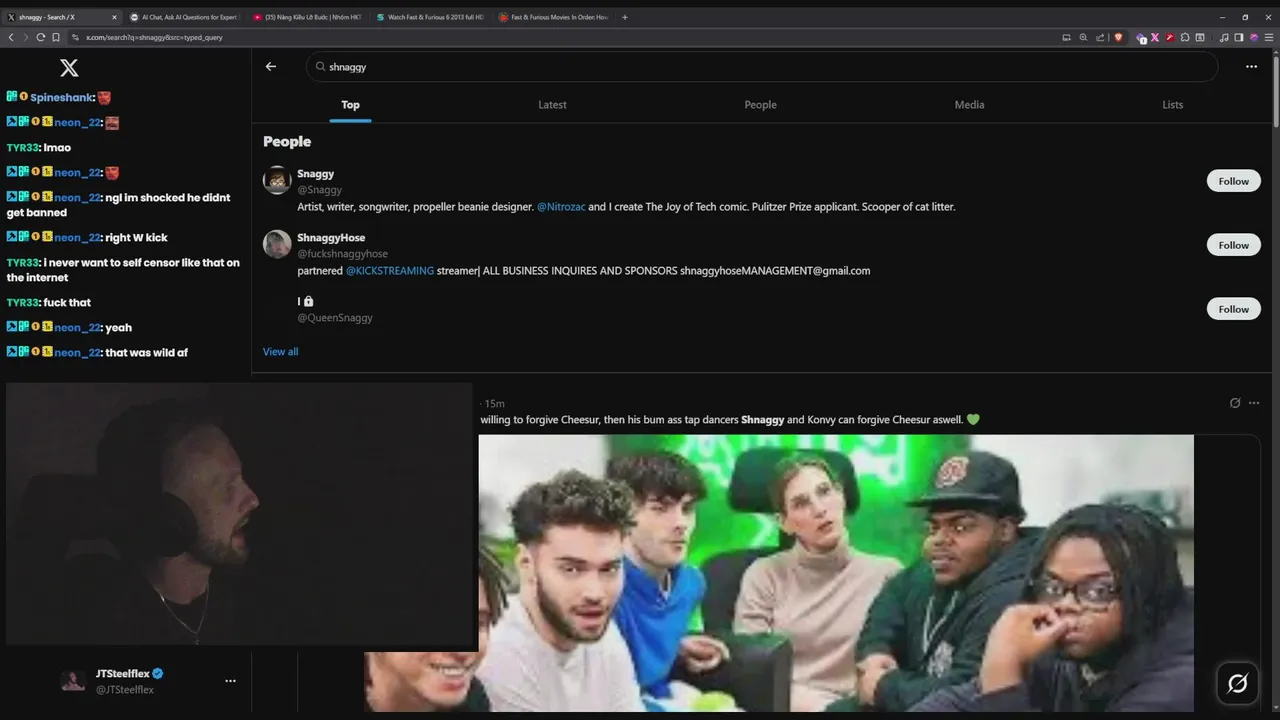Image resolution: width=1280 pixels, height=720 pixels.
Task: Bookmark this page in the browser
Action: [56, 37]
